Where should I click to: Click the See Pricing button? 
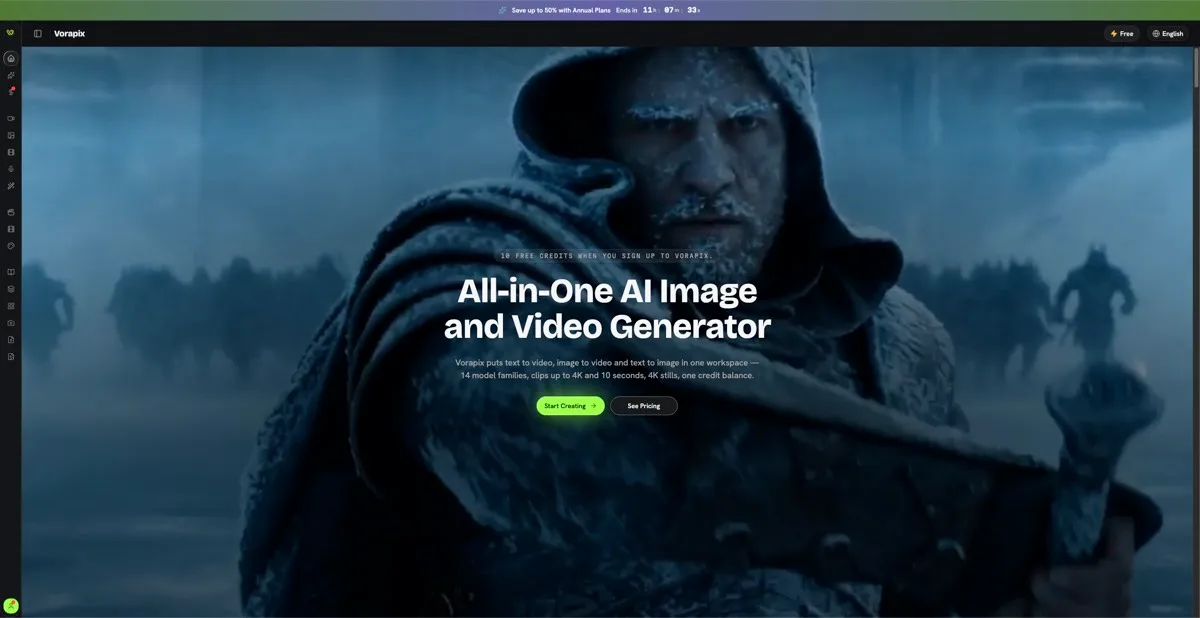click(643, 406)
